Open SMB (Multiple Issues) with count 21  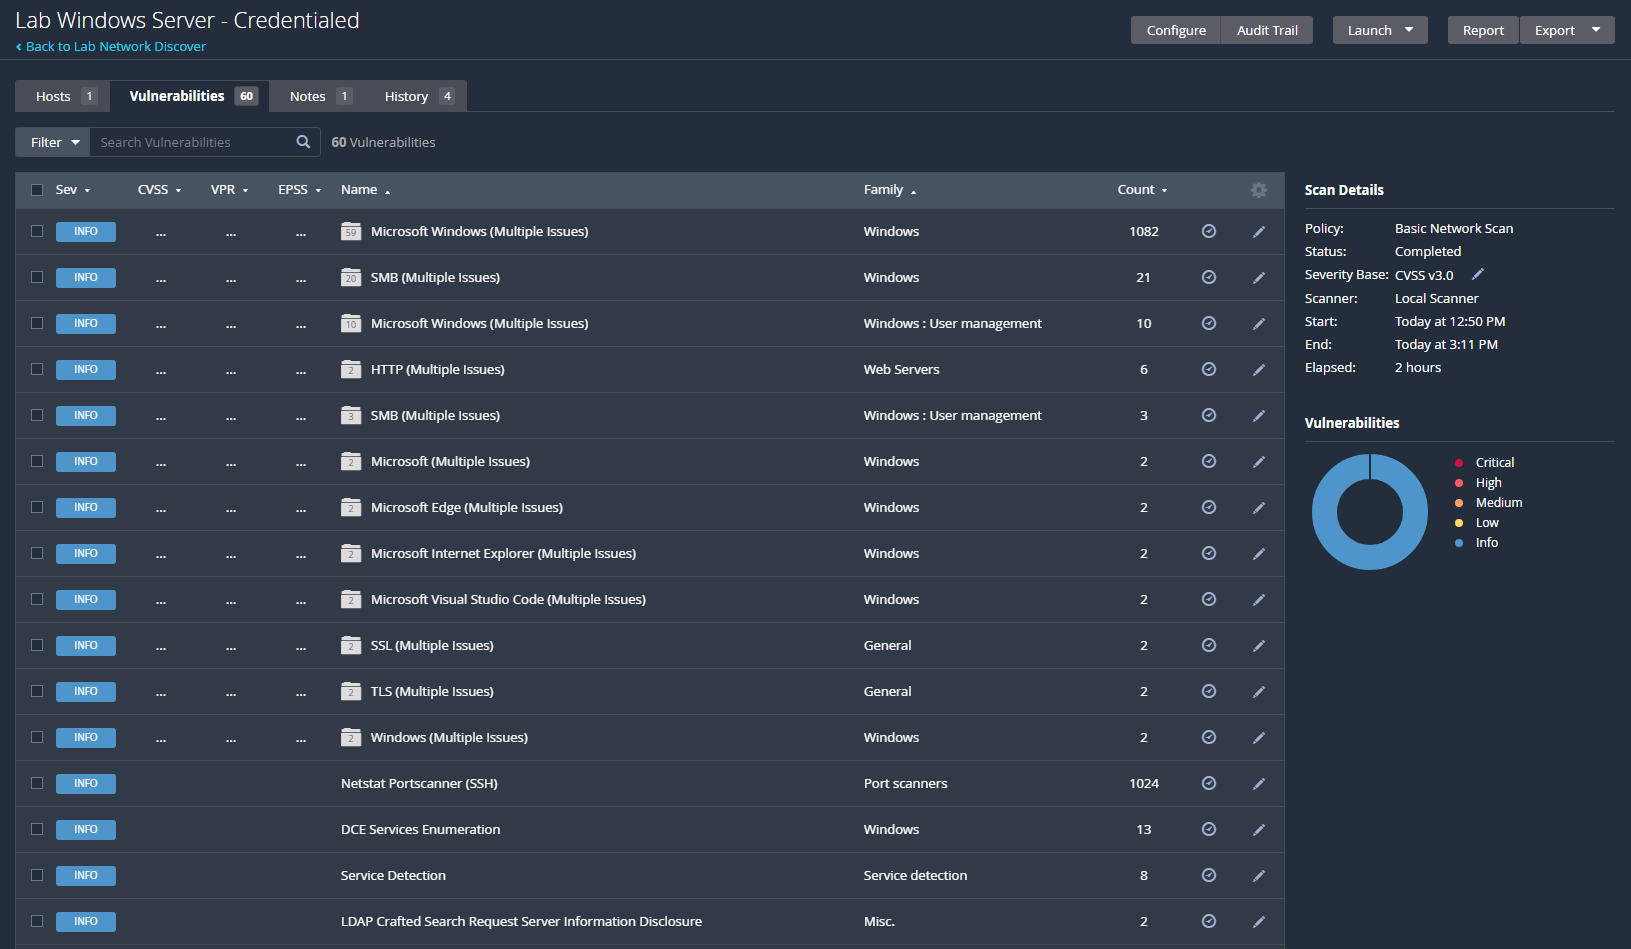435,277
